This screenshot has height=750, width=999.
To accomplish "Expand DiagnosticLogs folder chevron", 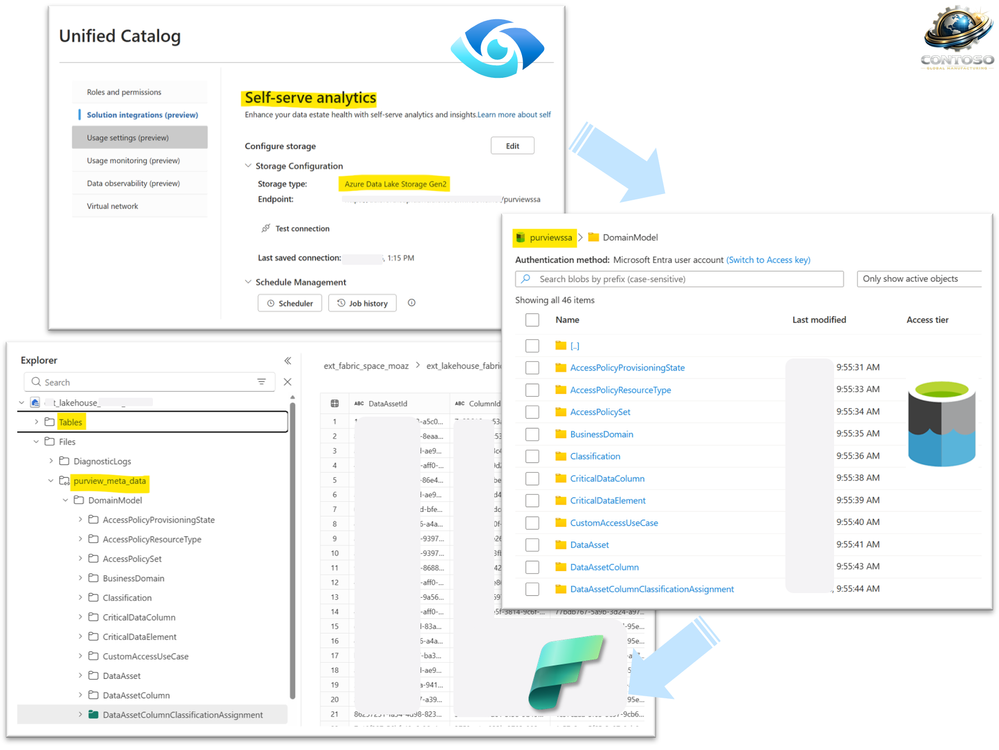I will (51, 461).
